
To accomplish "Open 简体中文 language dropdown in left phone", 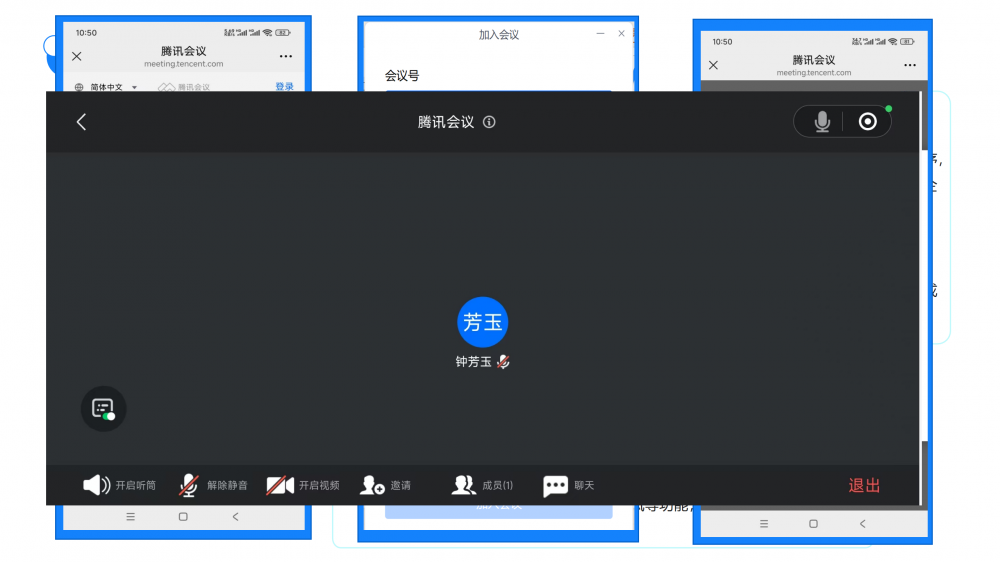I will [x=106, y=87].
